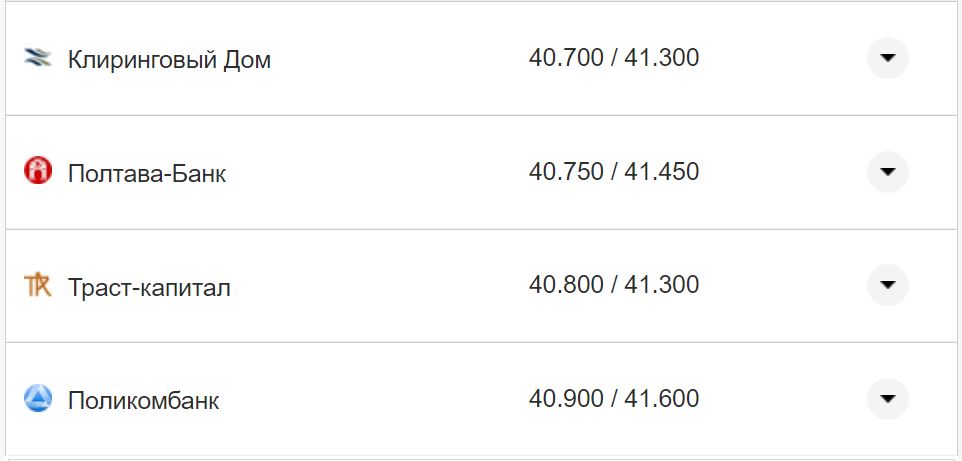Select Полтава-Банк sell rate 41.450

[x=662, y=172]
